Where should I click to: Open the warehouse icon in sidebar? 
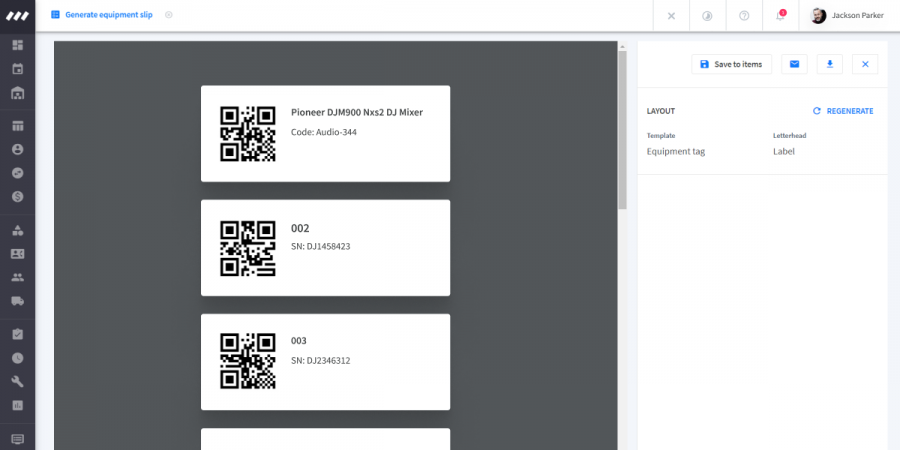click(x=17, y=92)
